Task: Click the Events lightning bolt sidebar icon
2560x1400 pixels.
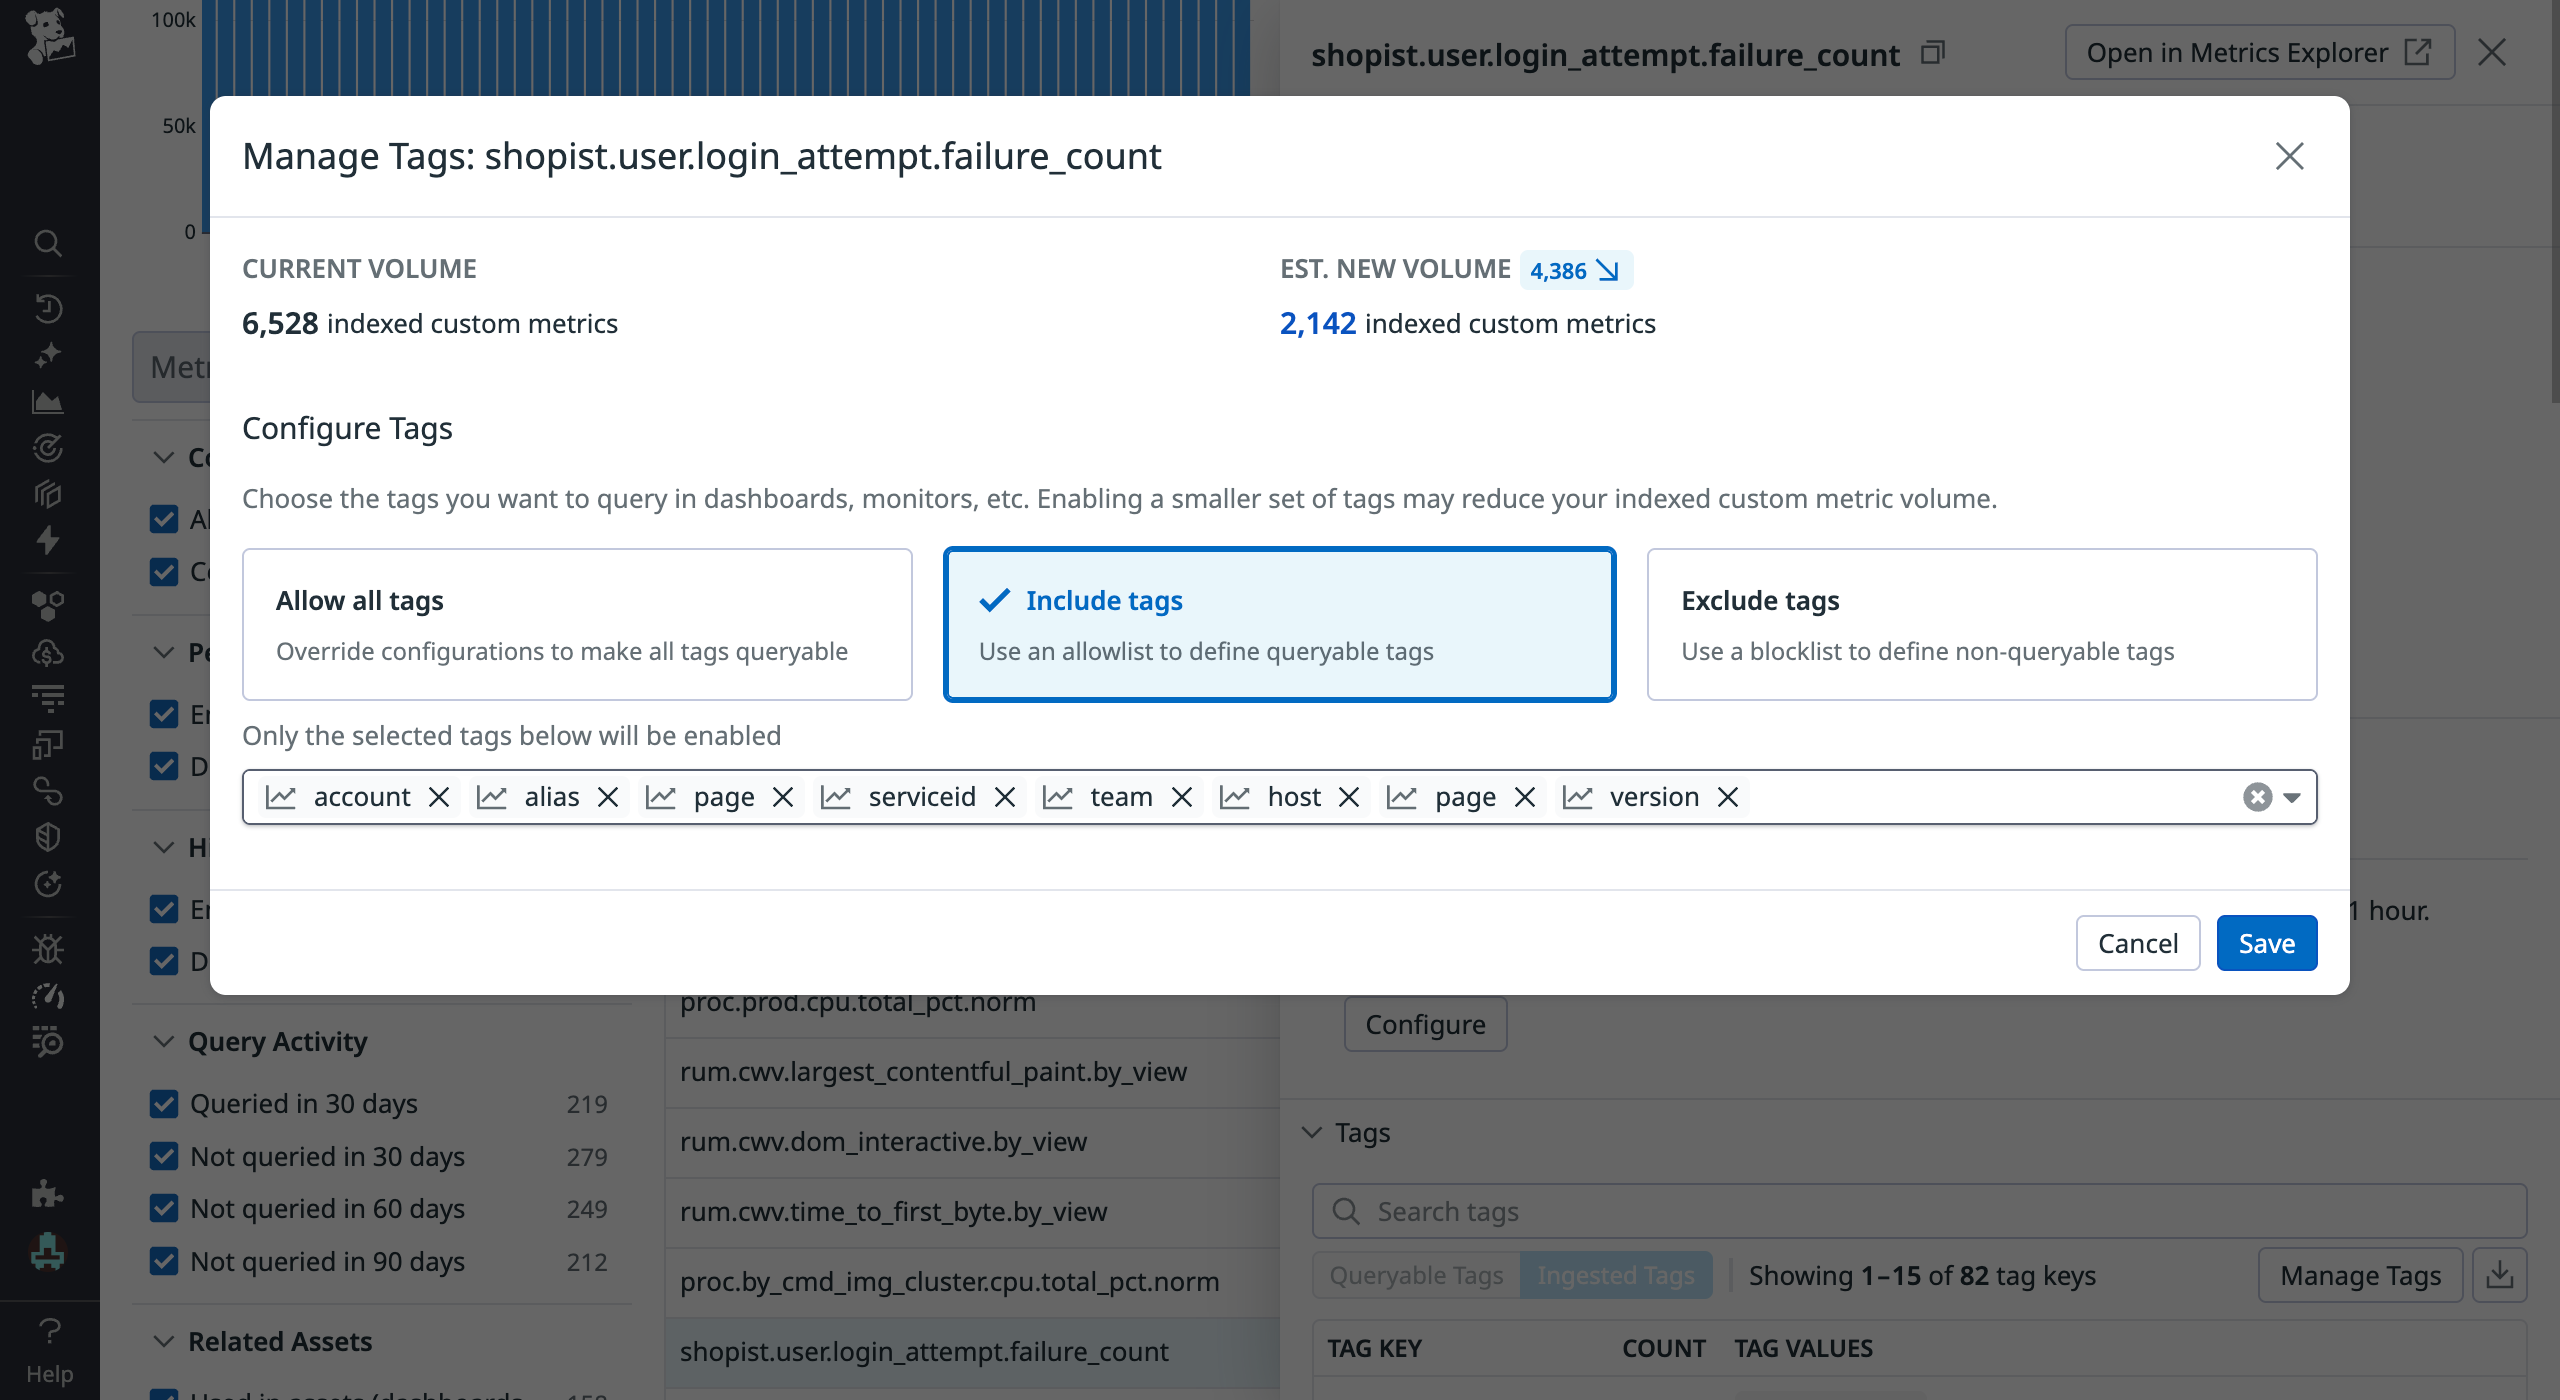Action: pyautogui.click(x=48, y=540)
